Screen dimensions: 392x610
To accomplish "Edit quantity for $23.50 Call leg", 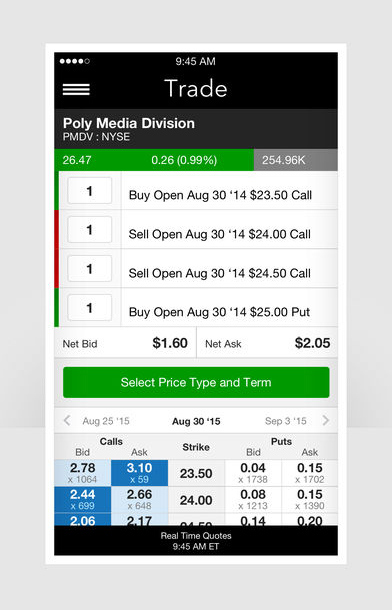I will 89,191.
